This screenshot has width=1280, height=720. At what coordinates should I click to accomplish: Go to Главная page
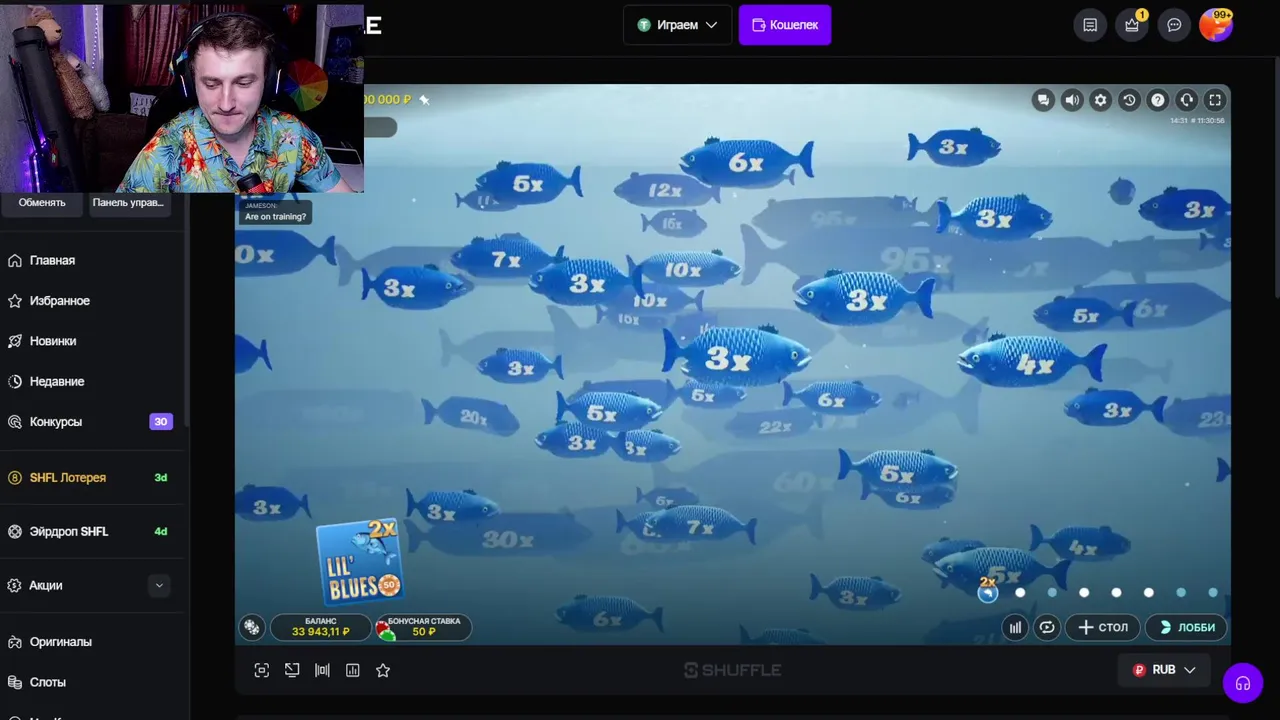tap(52, 260)
